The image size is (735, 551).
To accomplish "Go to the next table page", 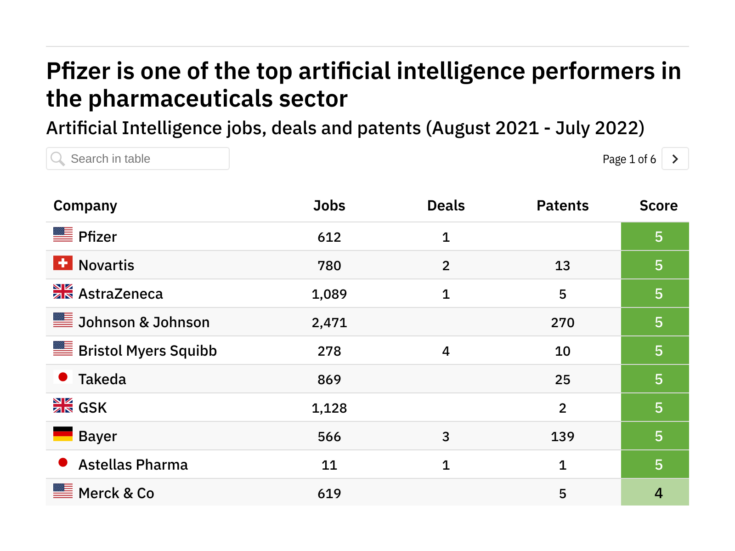I will tap(676, 159).
